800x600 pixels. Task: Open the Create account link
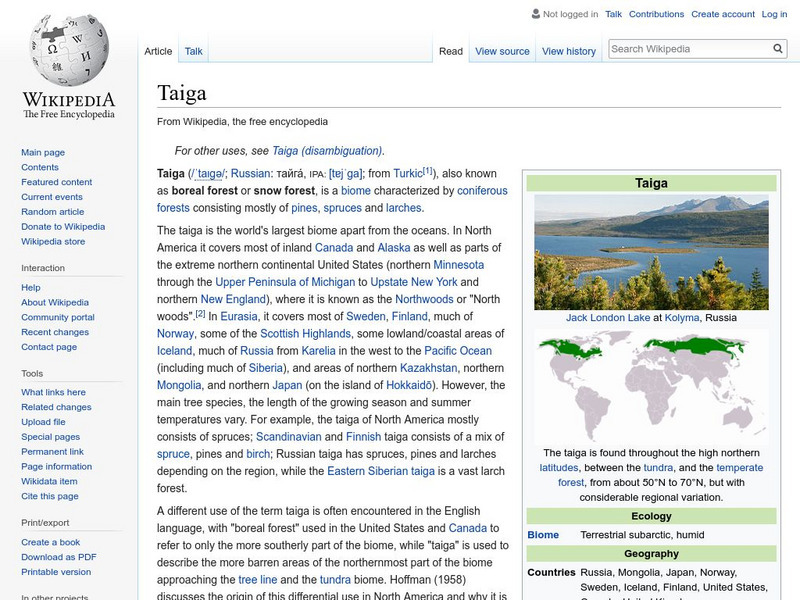[x=723, y=15]
